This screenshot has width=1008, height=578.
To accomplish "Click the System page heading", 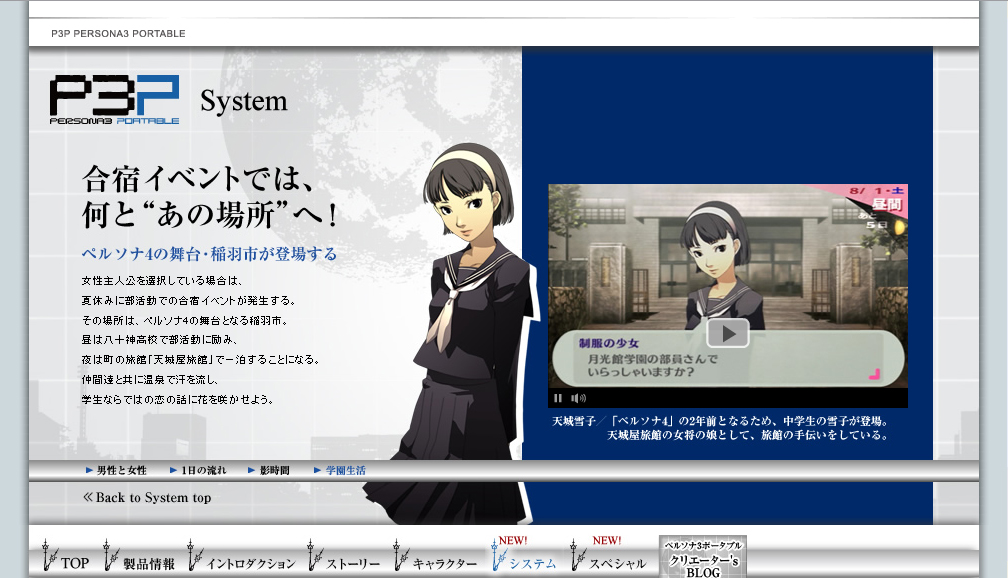I will click(244, 102).
